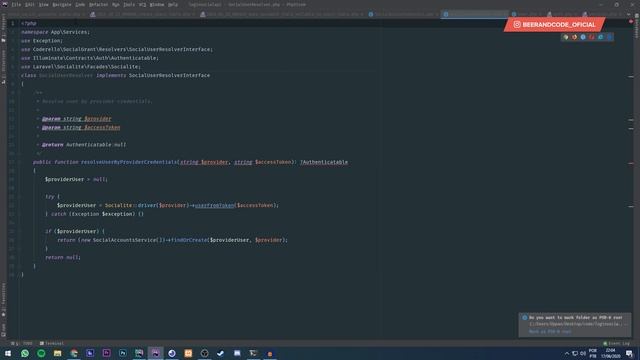Open Windows notification center icon
The width and height of the screenshot is (640, 360).
[x=629, y=353]
